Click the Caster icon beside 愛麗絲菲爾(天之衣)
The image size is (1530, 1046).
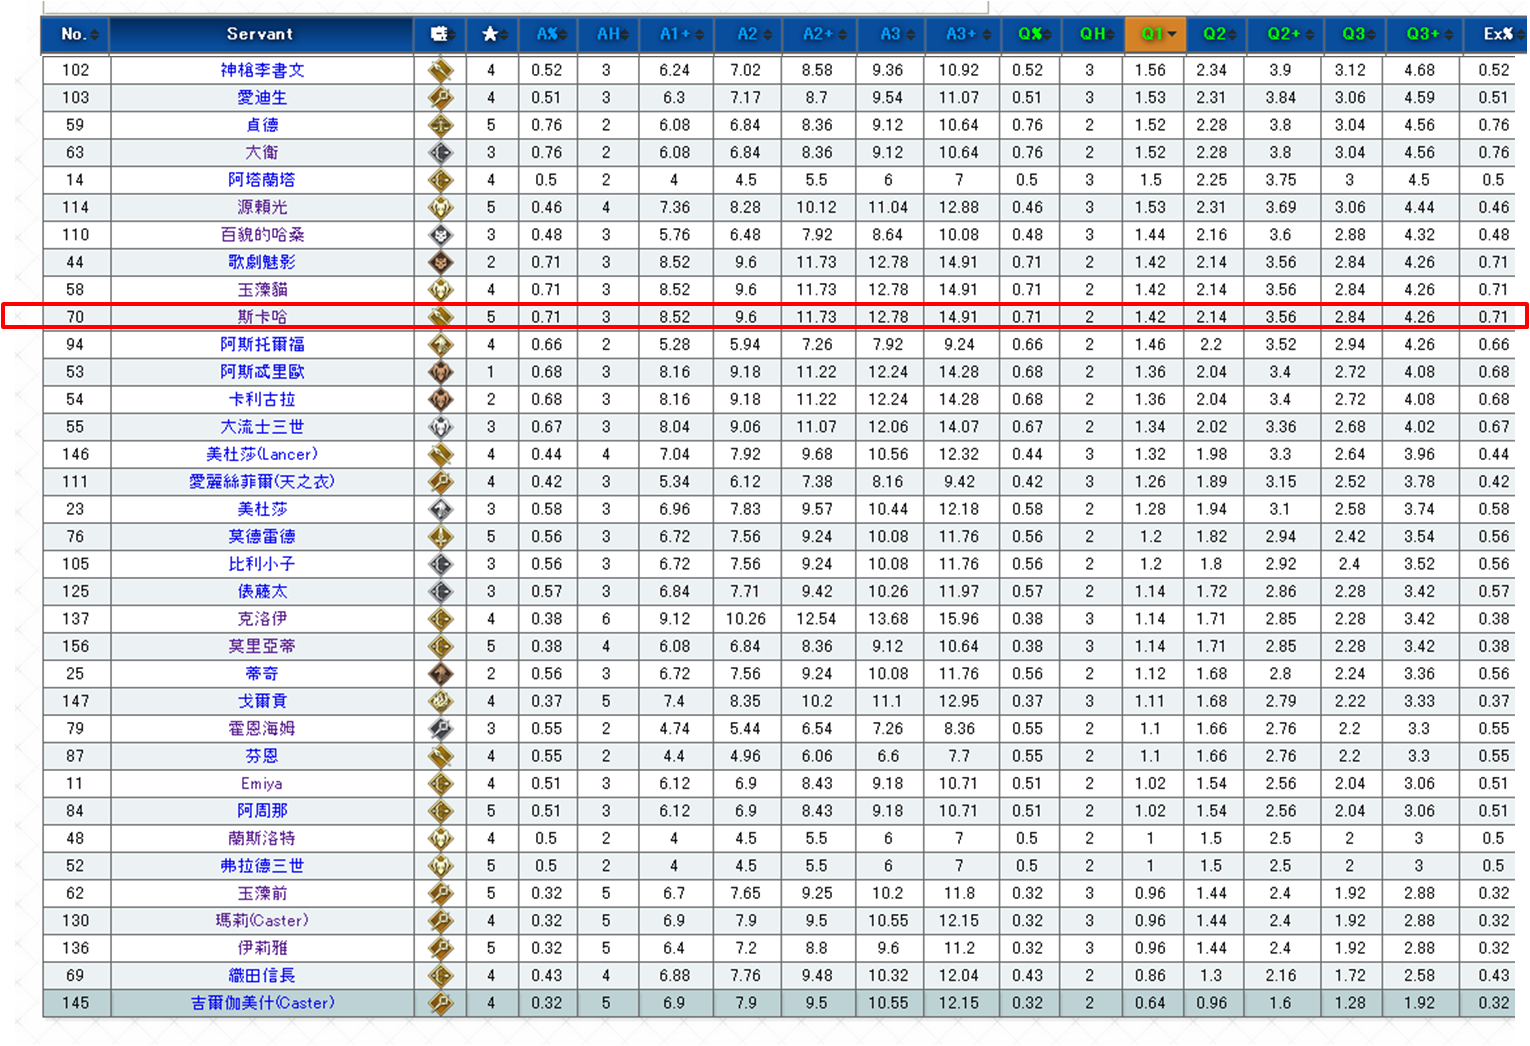(x=441, y=482)
